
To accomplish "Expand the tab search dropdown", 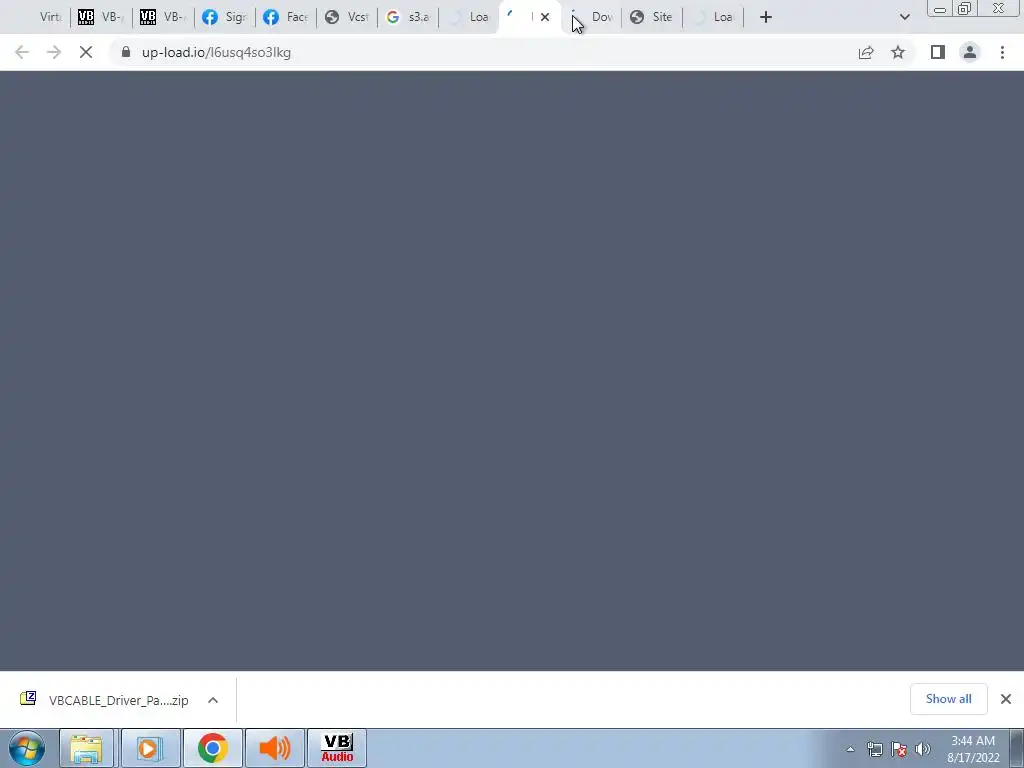I will point(904,17).
